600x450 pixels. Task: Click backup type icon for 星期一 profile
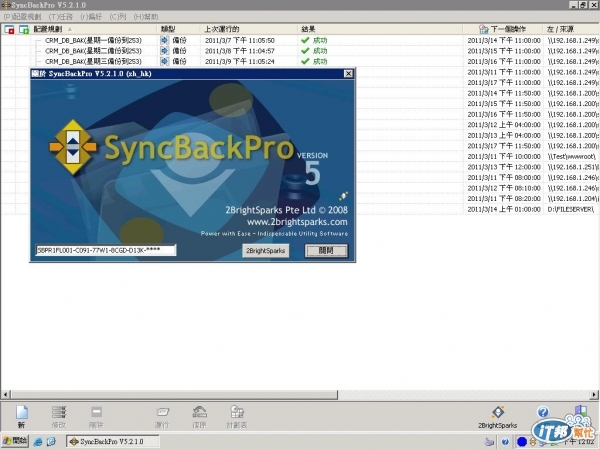coord(165,40)
